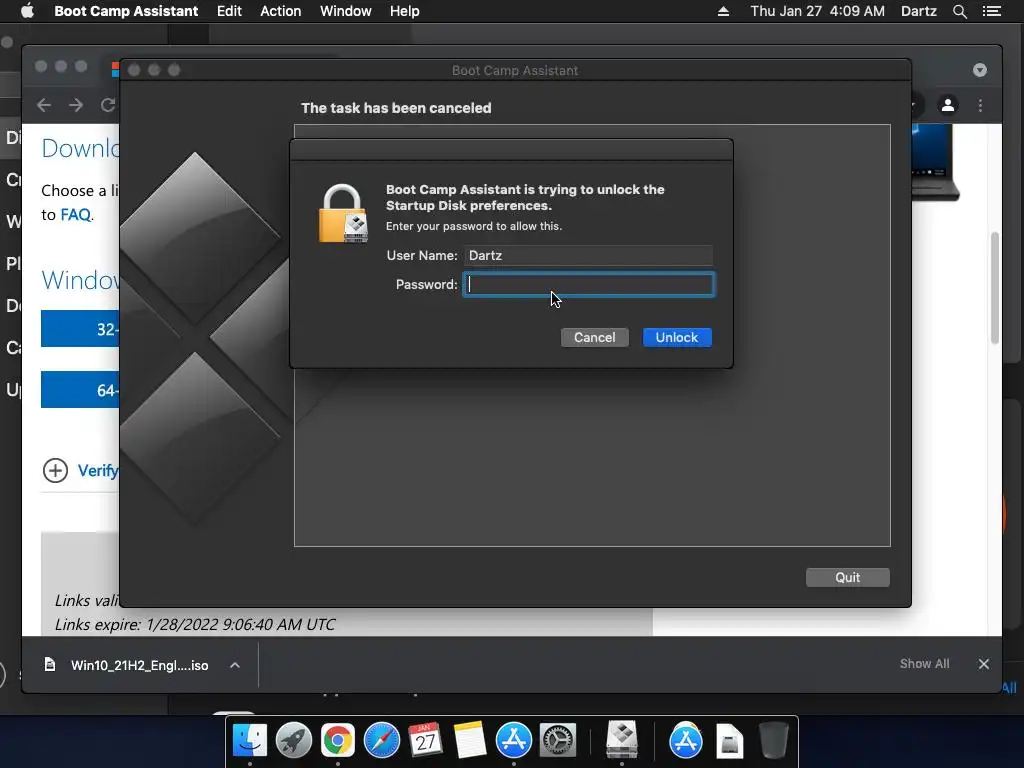Follow the FAQ link on the page
Screen dimensions: 1024x768
tap(76, 215)
